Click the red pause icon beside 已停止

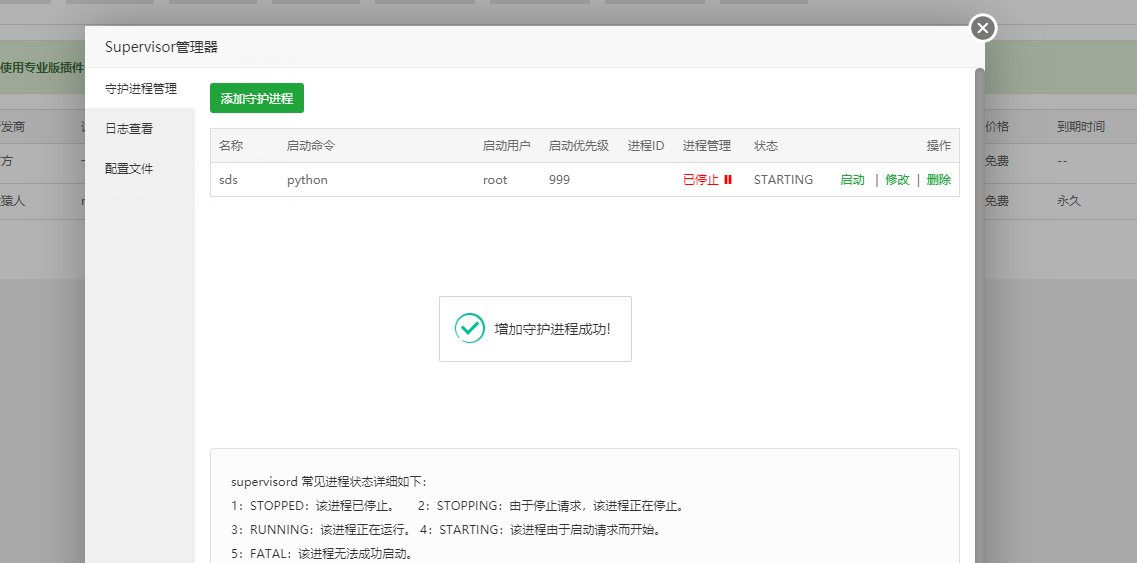pos(727,180)
